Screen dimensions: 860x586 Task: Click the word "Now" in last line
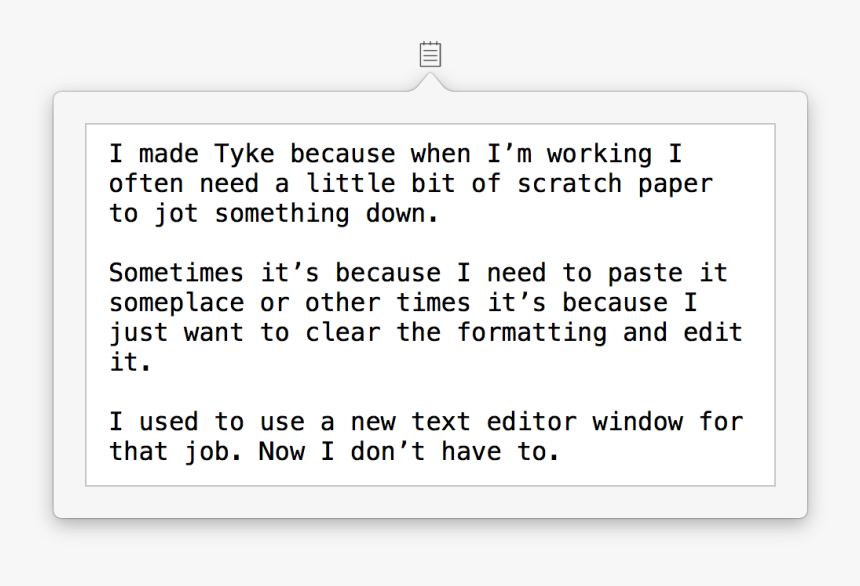[281, 451]
